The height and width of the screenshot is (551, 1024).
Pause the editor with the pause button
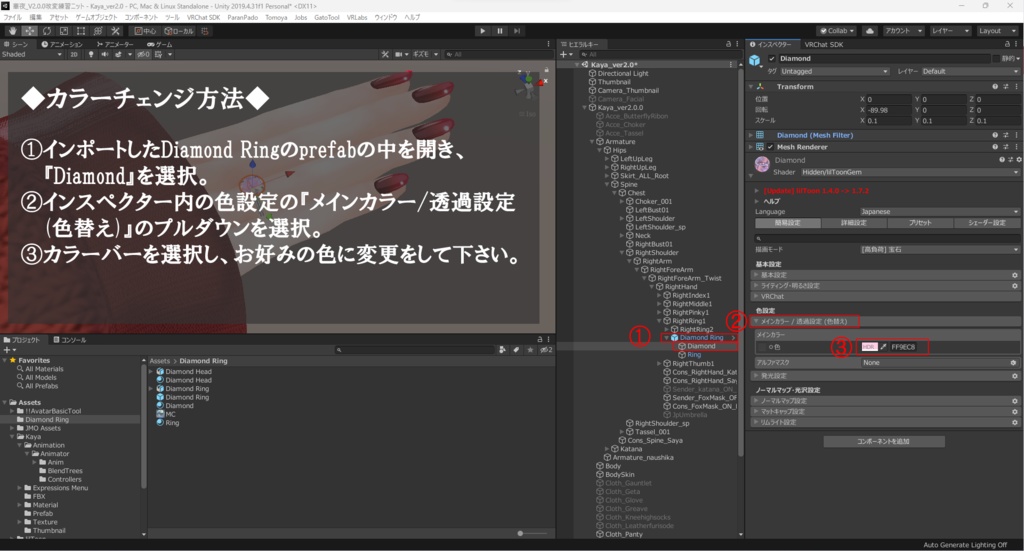pos(500,31)
